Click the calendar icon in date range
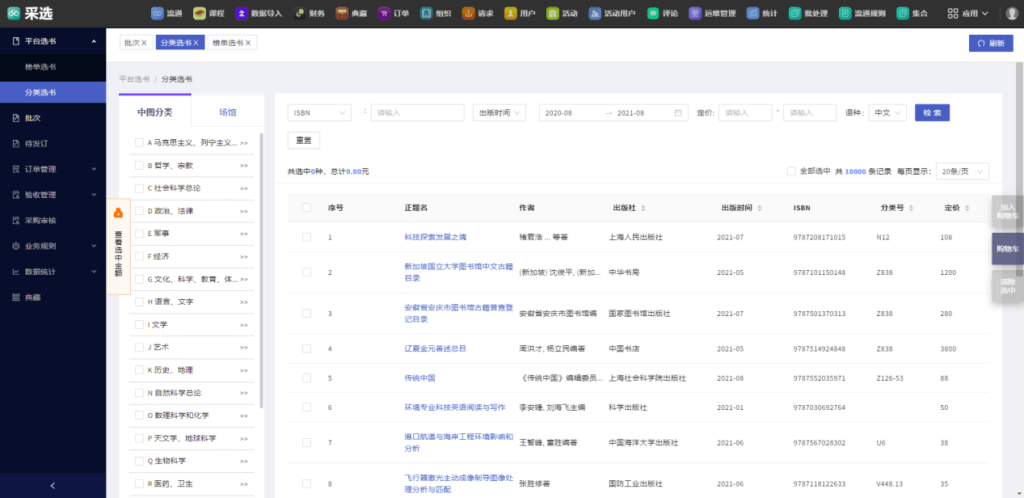This screenshot has height=498, width=1024. click(x=678, y=113)
